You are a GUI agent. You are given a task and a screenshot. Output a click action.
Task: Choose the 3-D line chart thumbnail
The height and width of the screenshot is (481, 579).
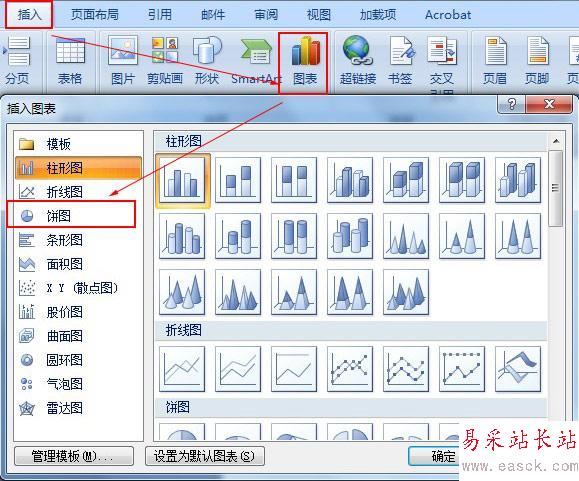pos(518,369)
